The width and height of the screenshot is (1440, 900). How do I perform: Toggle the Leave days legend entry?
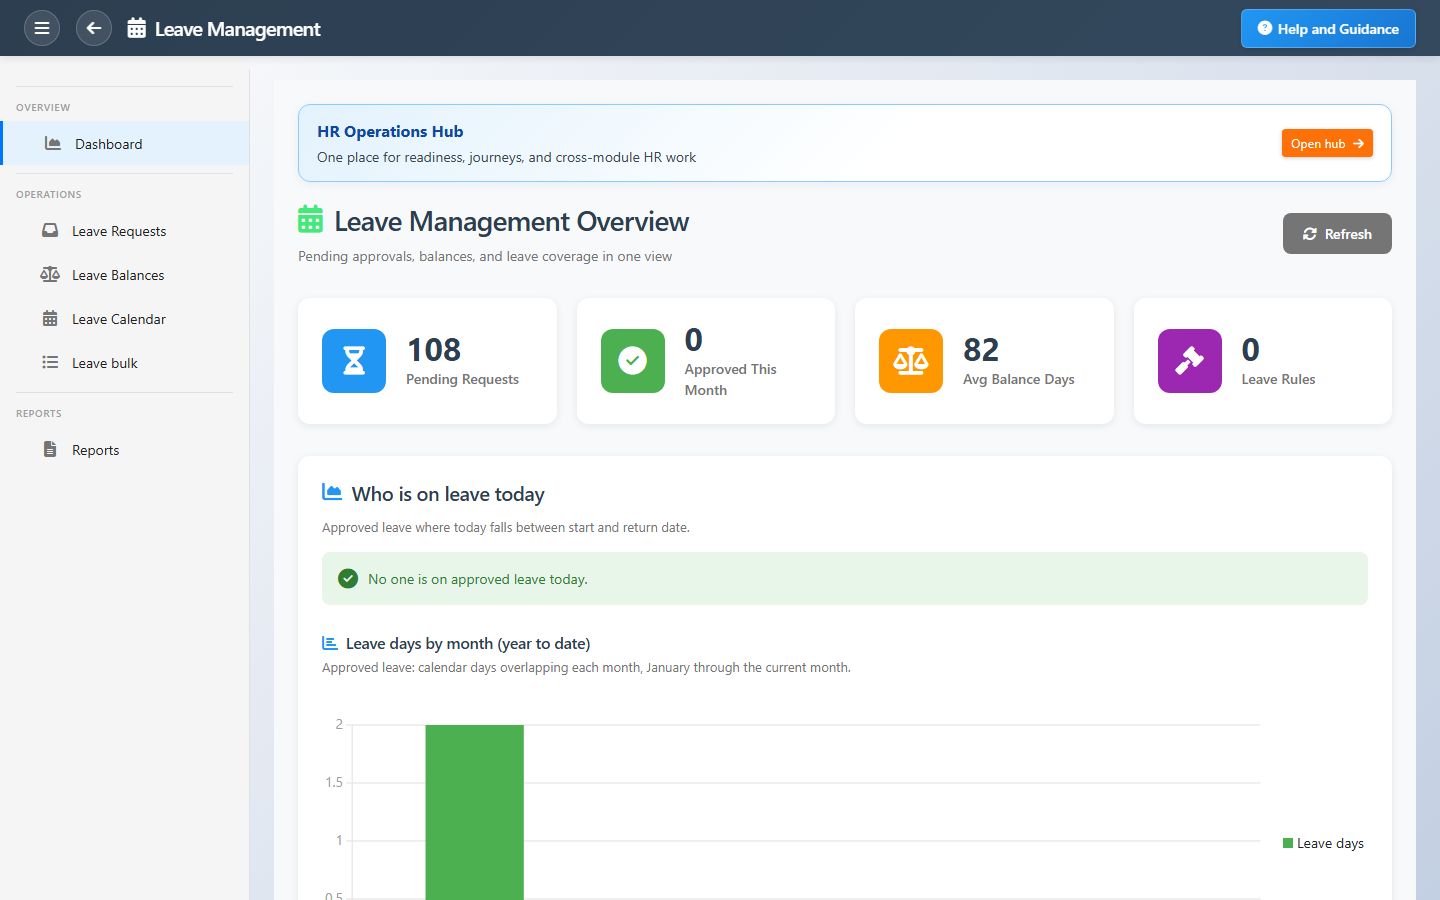1323,843
